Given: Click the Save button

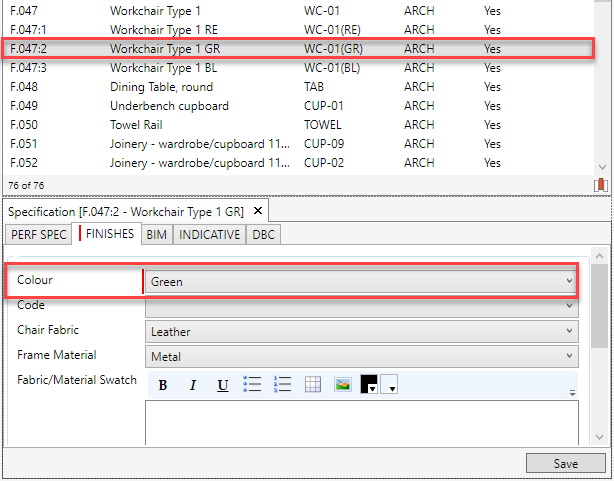Looking at the screenshot, I should click(565, 464).
